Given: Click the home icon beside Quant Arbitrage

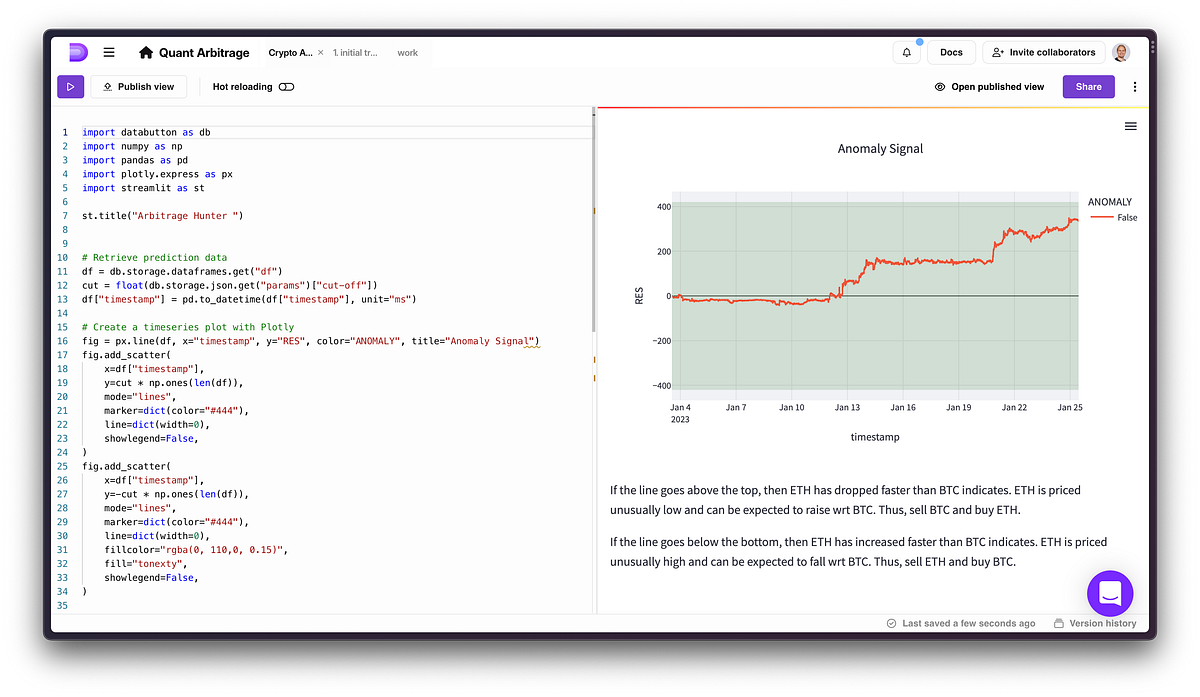Looking at the screenshot, I should tap(146, 52).
